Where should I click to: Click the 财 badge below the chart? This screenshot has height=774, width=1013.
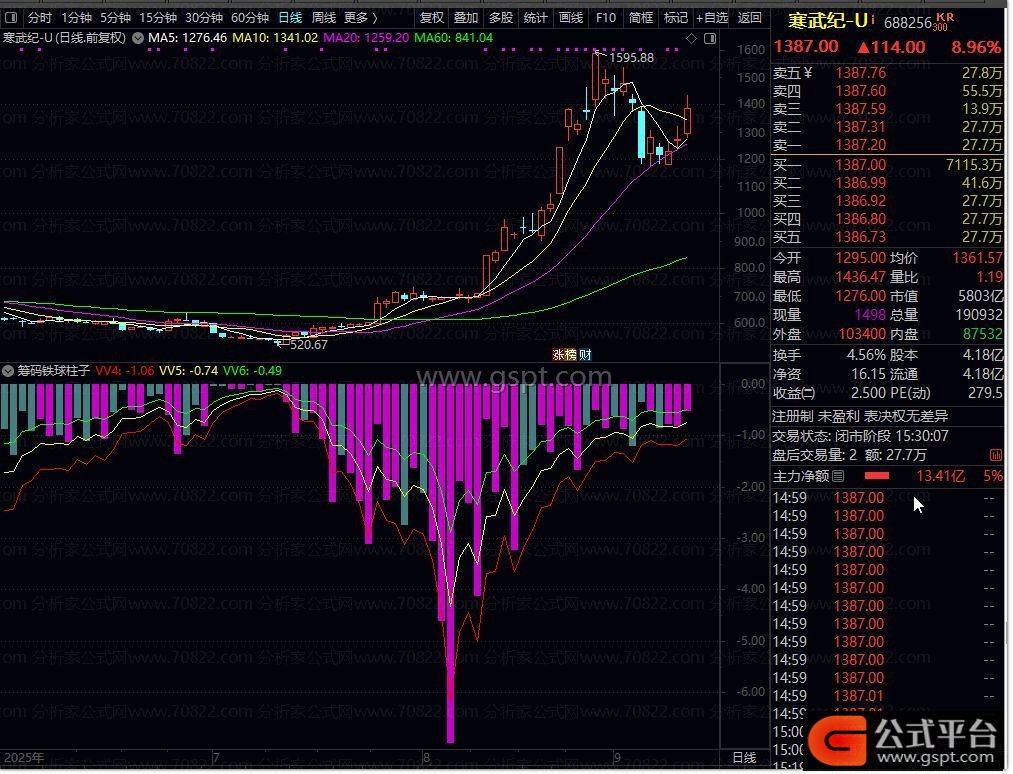585,354
